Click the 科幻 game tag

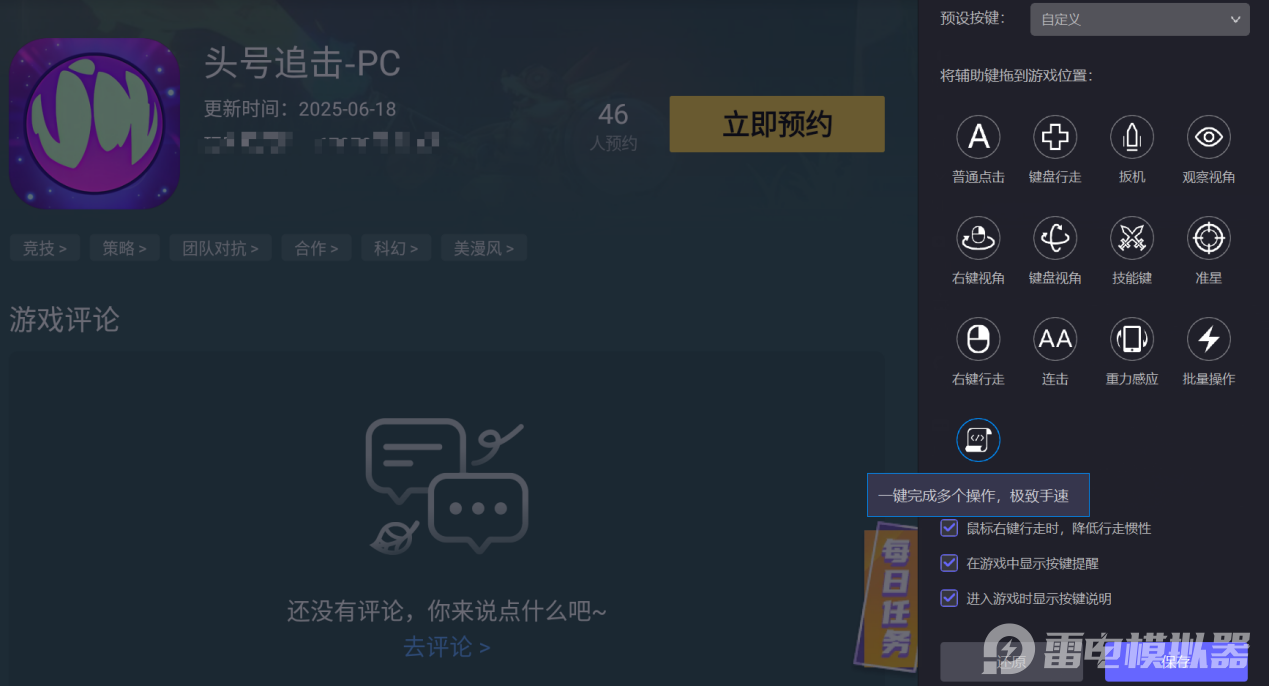tap(396, 247)
